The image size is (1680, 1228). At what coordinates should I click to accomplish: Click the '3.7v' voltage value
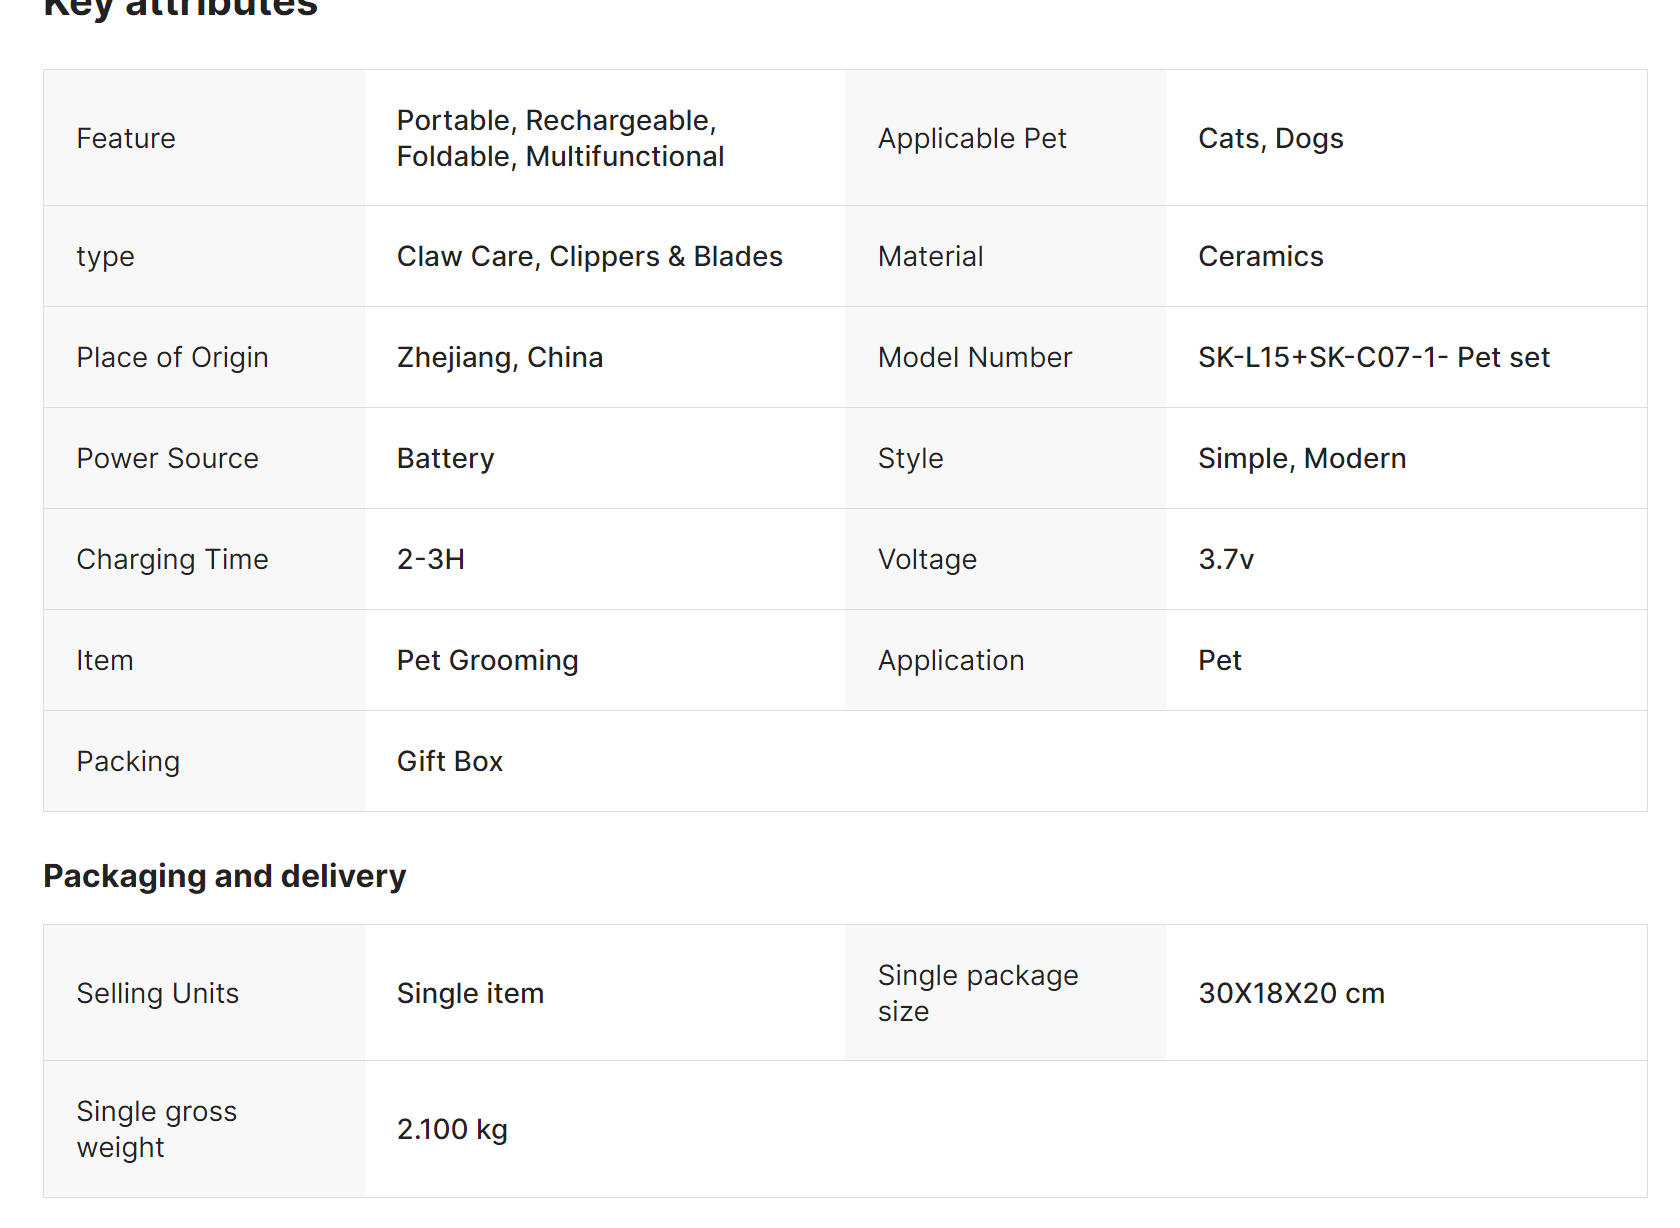[1225, 559]
